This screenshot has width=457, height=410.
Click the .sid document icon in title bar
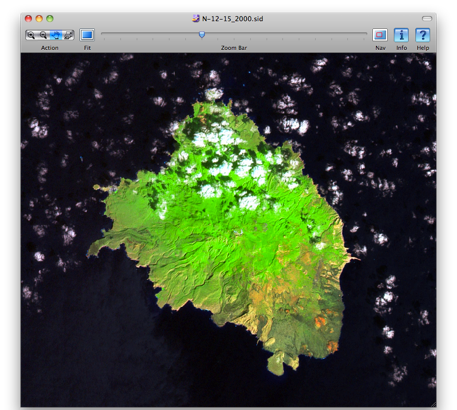(x=196, y=18)
